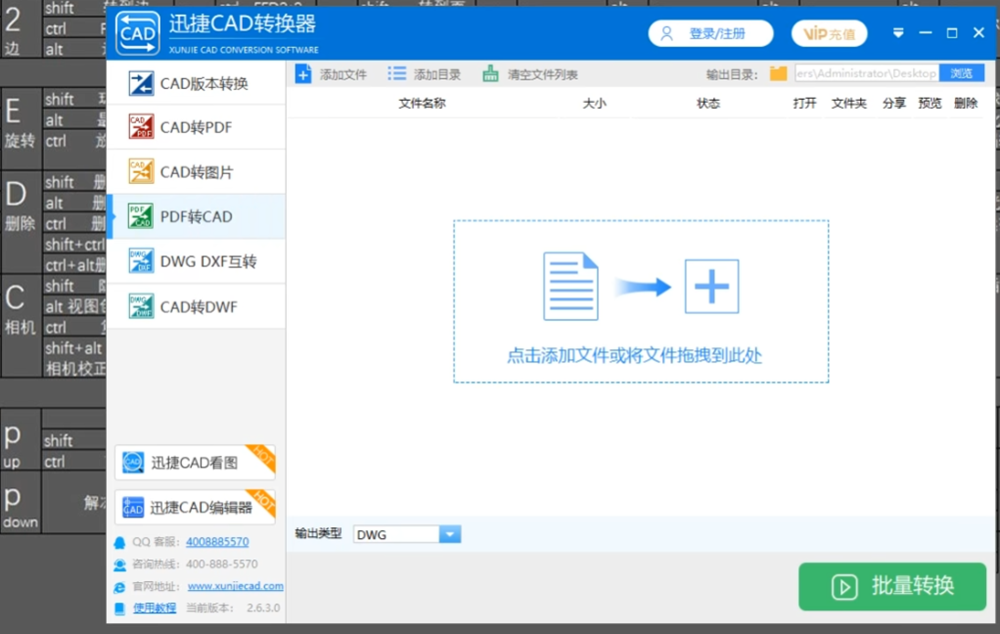Click the 点击添加文件或将文件拖拽到此处 hint text
Image resolution: width=1000 pixels, height=634 pixels.
click(x=635, y=355)
